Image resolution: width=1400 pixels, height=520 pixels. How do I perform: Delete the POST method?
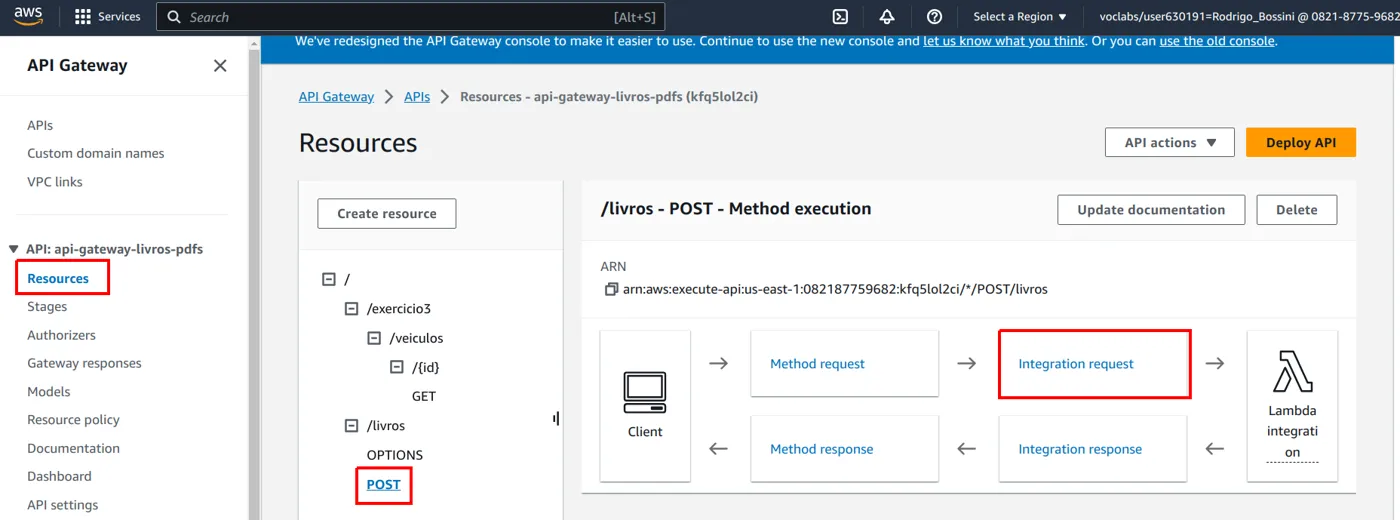(x=1297, y=210)
